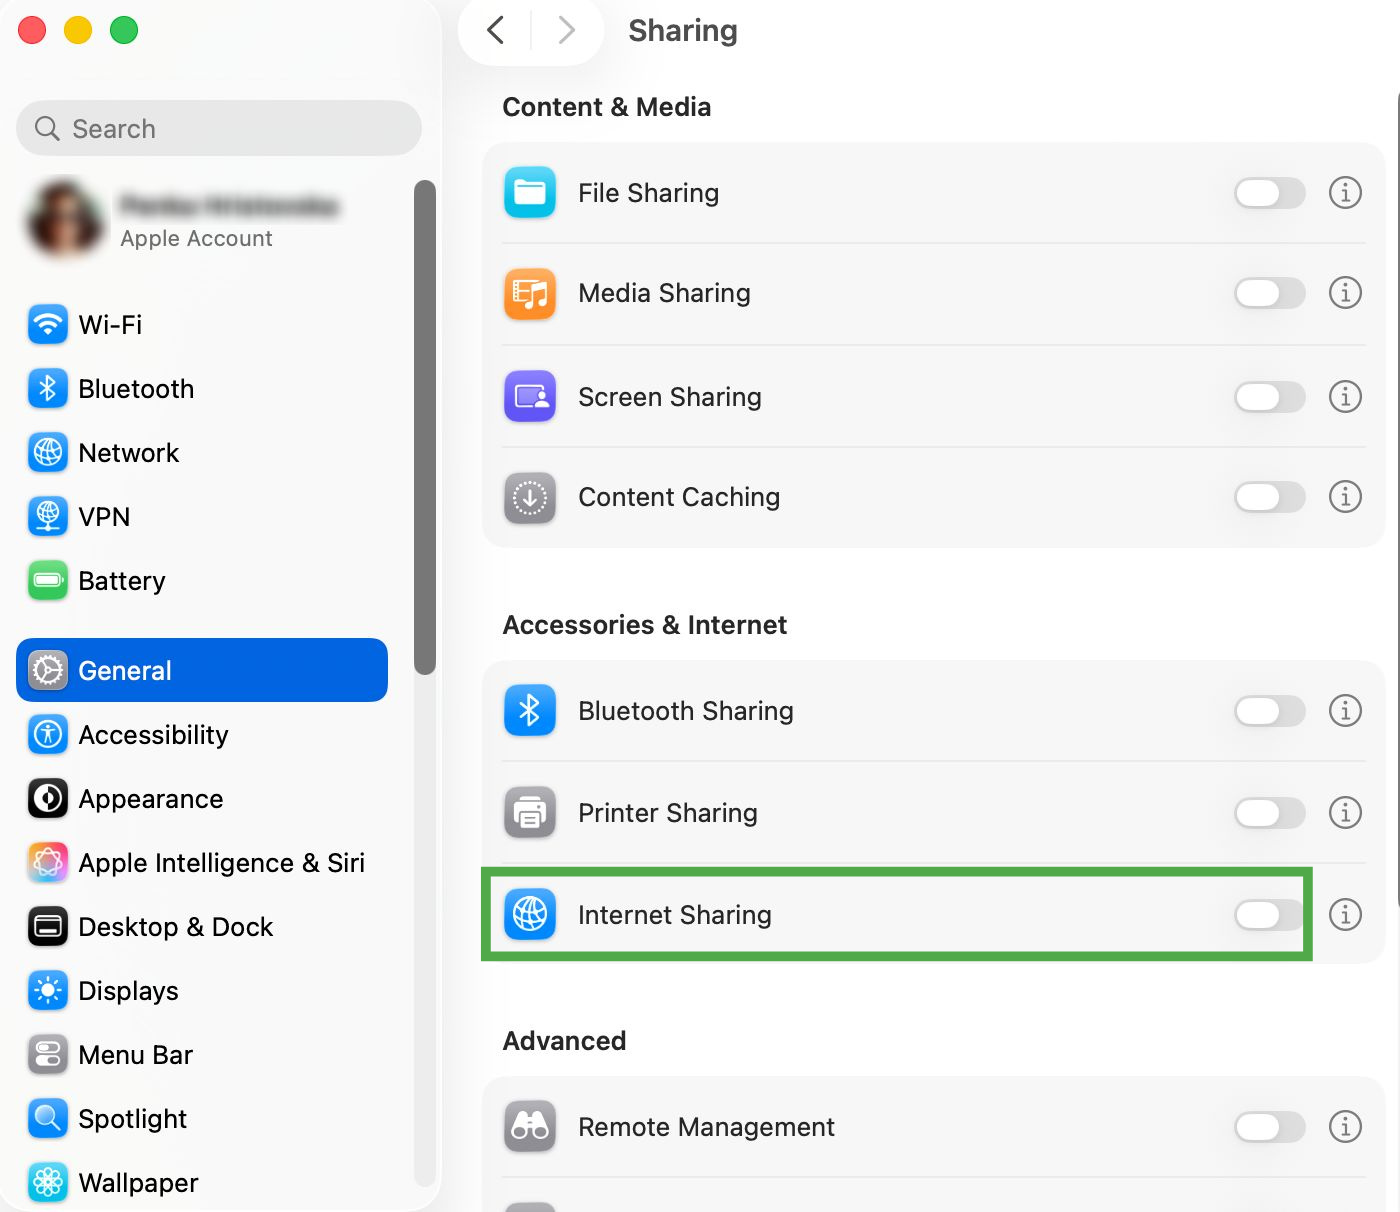Toggle Remote Management on
1400x1212 pixels.
pyautogui.click(x=1270, y=1127)
